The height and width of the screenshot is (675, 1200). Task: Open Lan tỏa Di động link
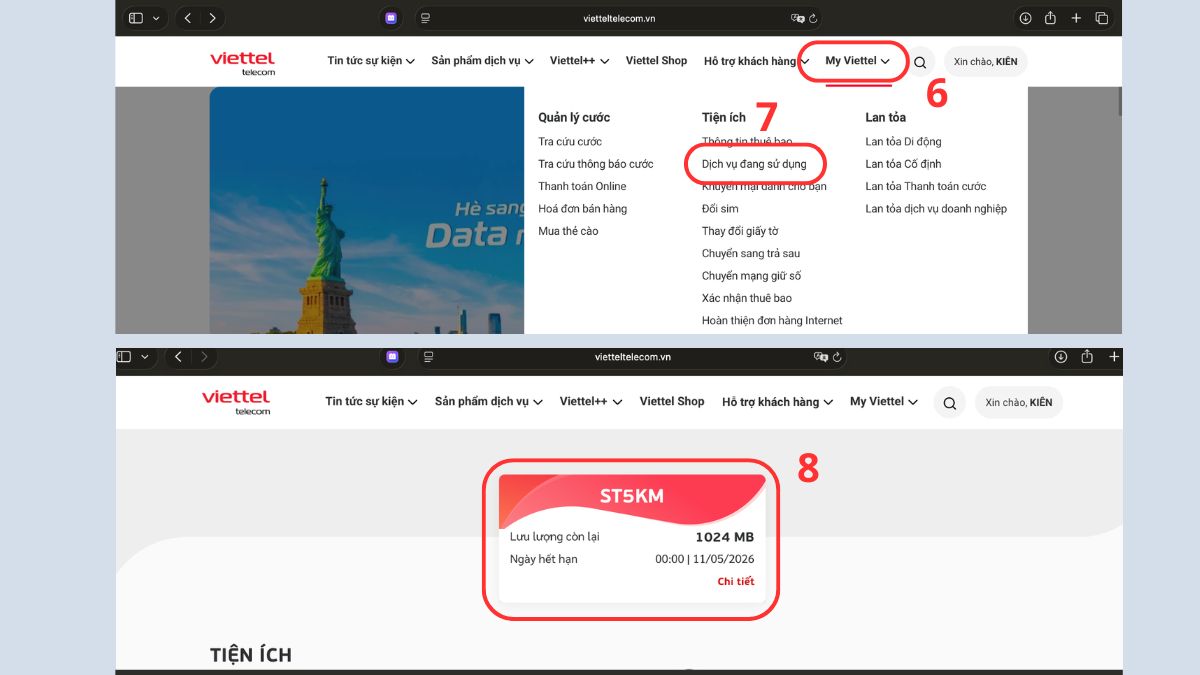pos(903,142)
